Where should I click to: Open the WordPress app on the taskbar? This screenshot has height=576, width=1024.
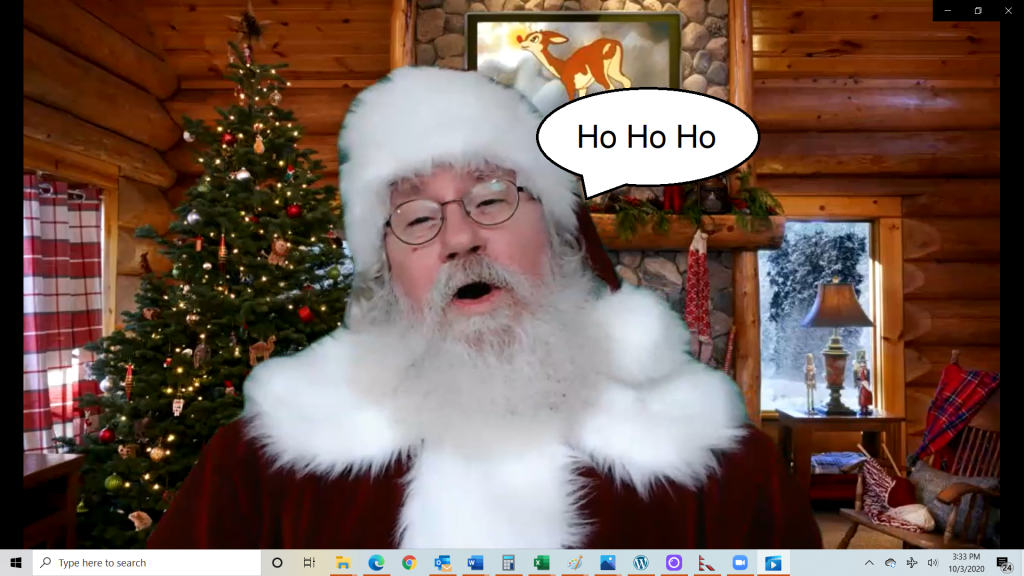click(x=640, y=563)
